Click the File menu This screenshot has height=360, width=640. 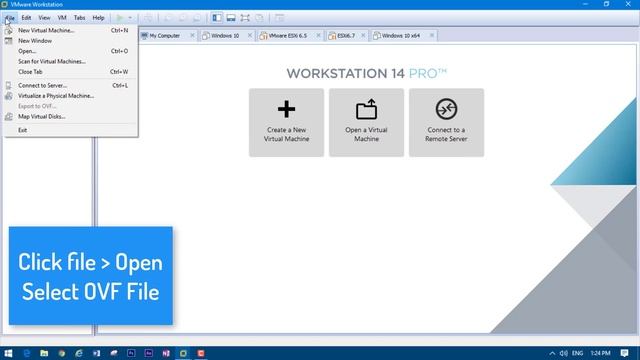pyautogui.click(x=10, y=18)
